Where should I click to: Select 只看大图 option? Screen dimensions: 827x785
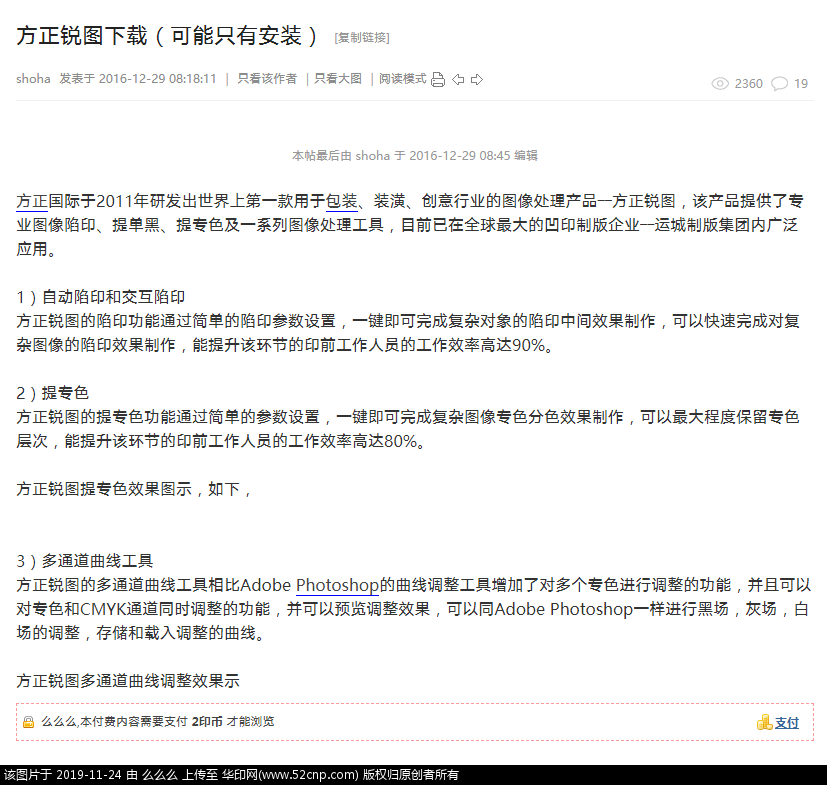(338, 79)
